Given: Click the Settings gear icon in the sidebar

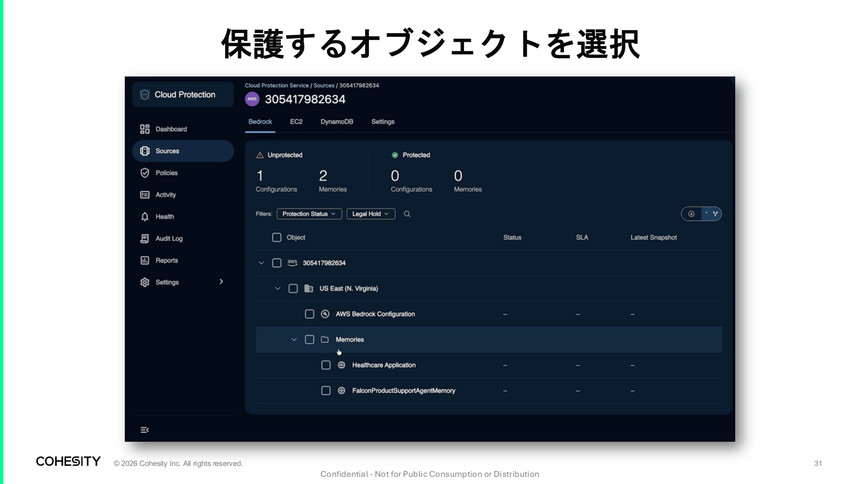Looking at the screenshot, I should pos(145,282).
